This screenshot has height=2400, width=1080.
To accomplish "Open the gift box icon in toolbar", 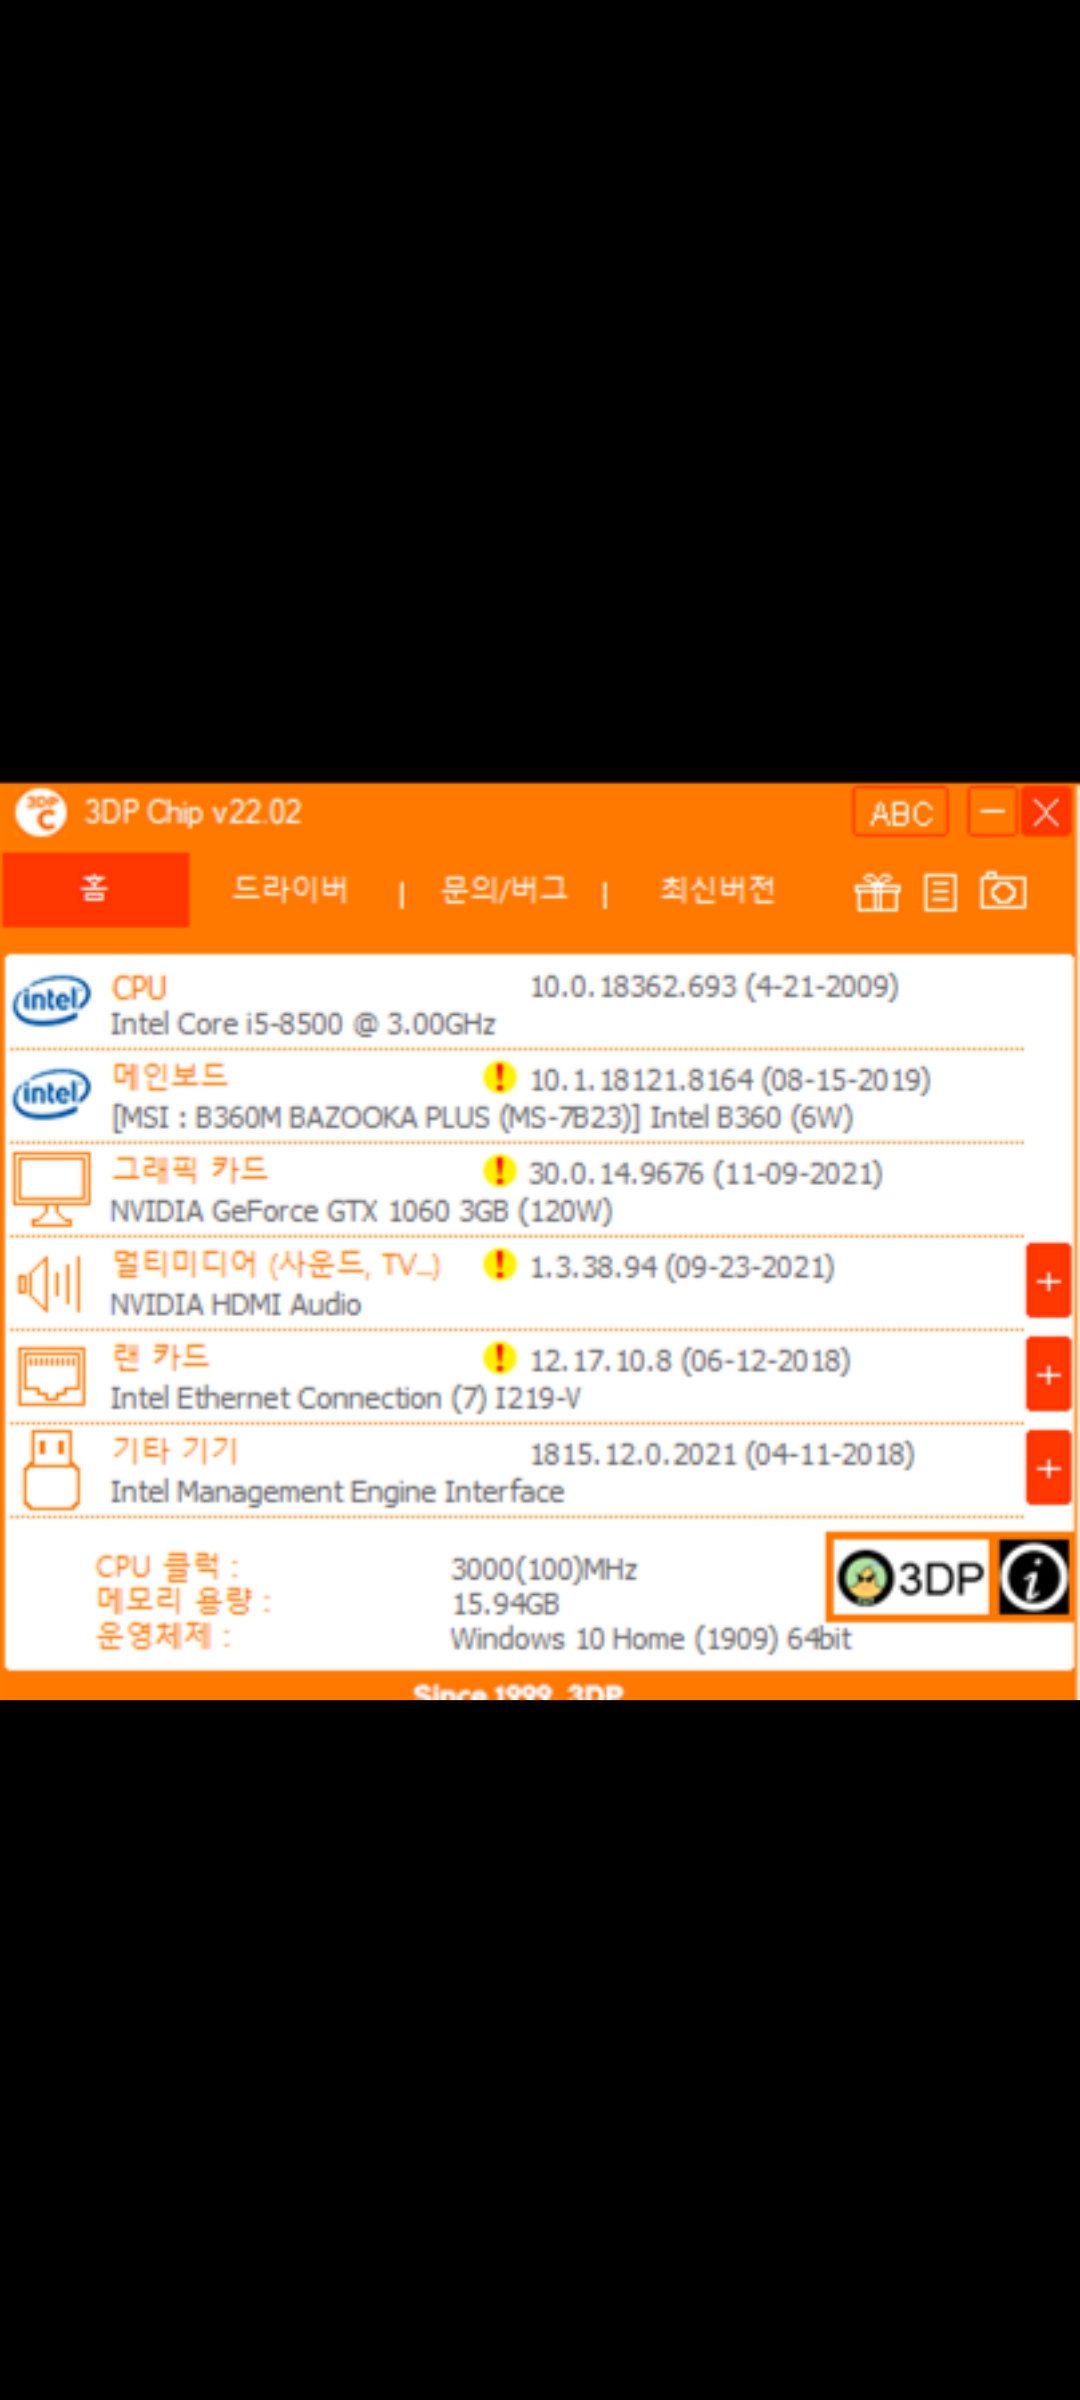I will [x=877, y=891].
